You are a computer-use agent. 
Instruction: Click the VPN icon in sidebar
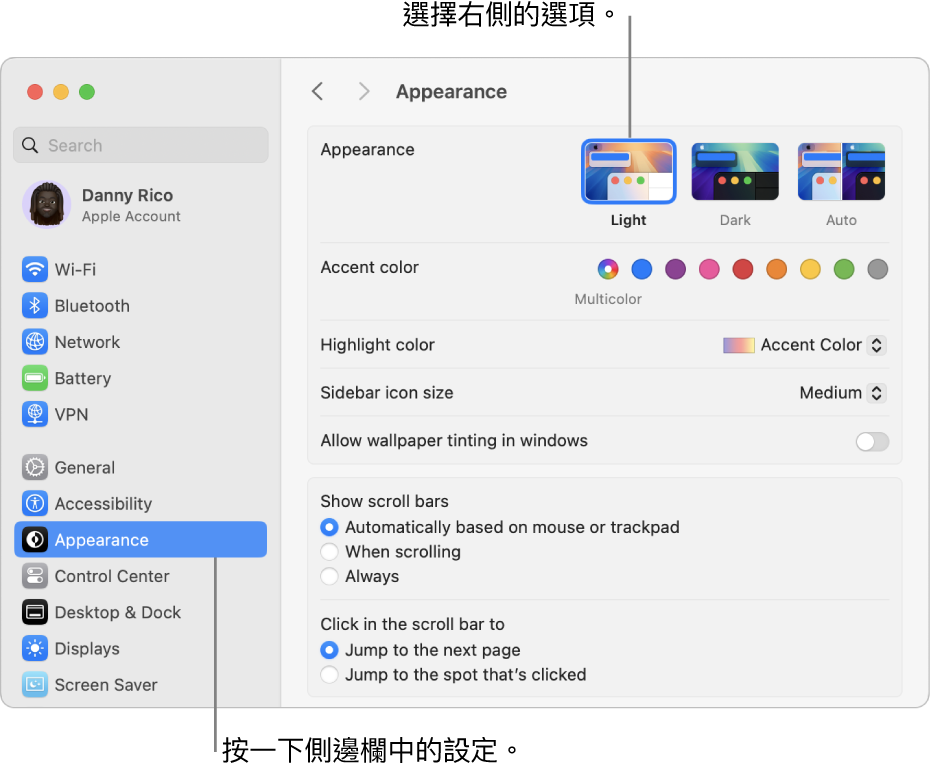click(35, 414)
